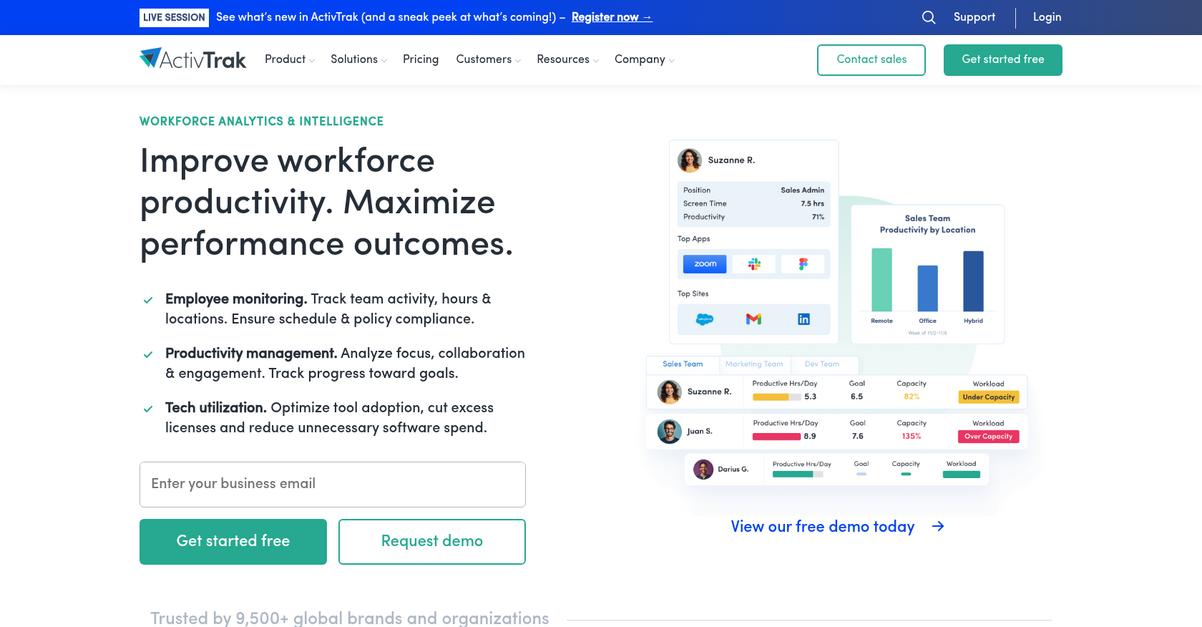Viewport: 1202px width, 627px height.
Task: Click the Zoom app icon
Action: pyautogui.click(x=705, y=264)
